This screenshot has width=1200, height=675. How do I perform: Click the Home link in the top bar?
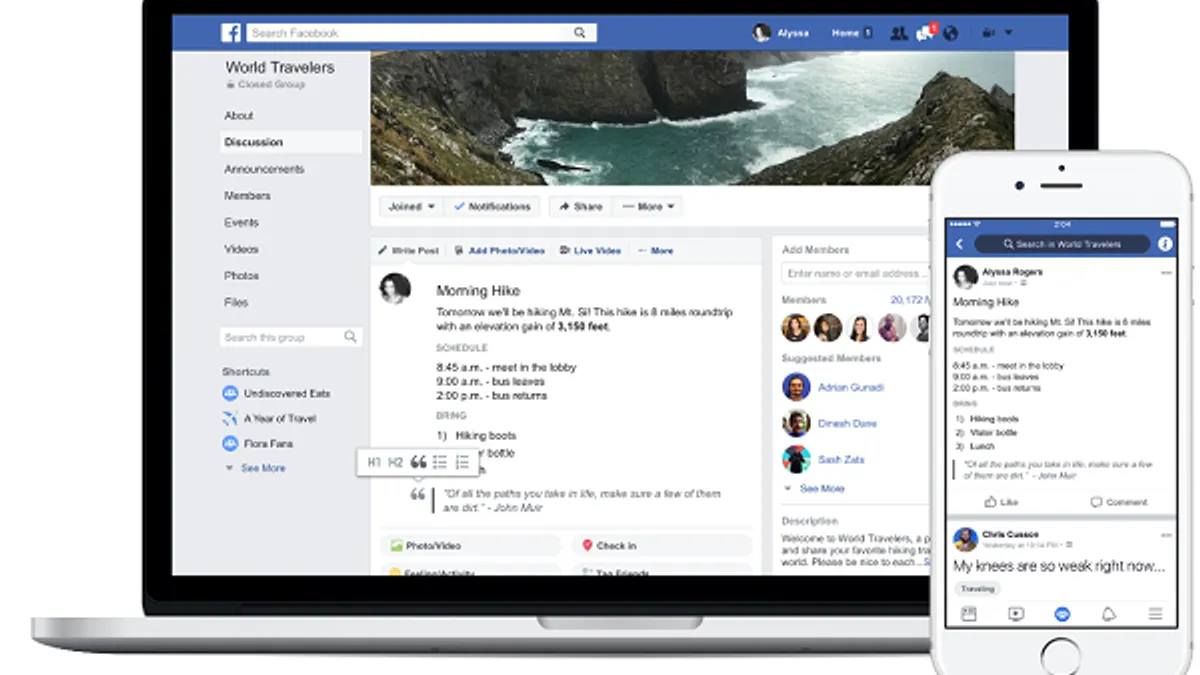[845, 33]
